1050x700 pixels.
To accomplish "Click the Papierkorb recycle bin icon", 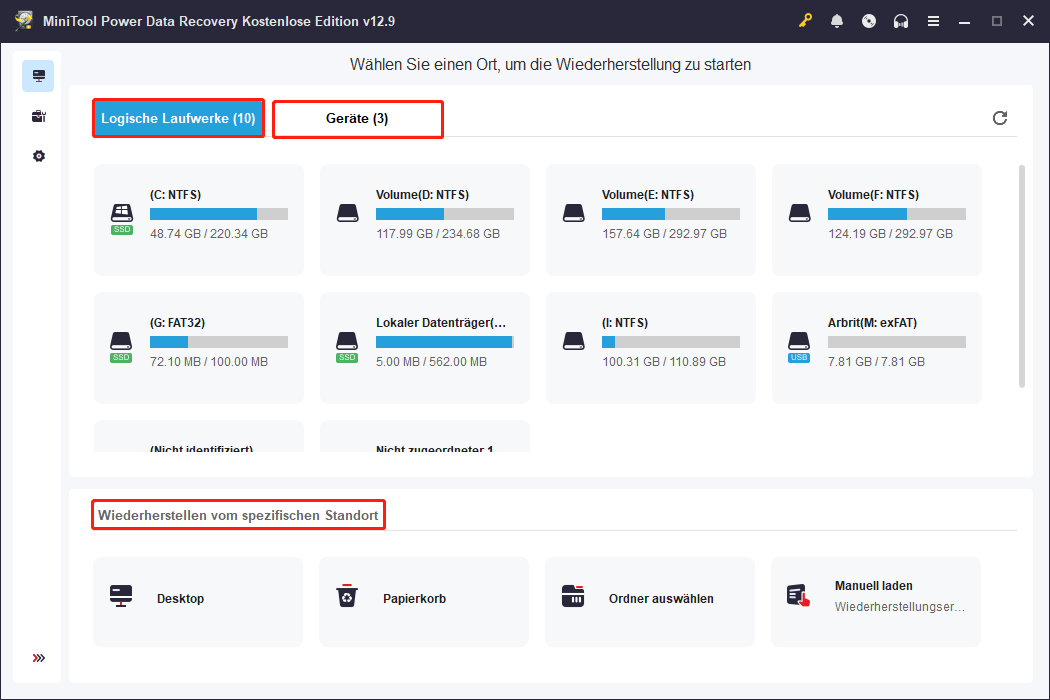I will pos(347,596).
